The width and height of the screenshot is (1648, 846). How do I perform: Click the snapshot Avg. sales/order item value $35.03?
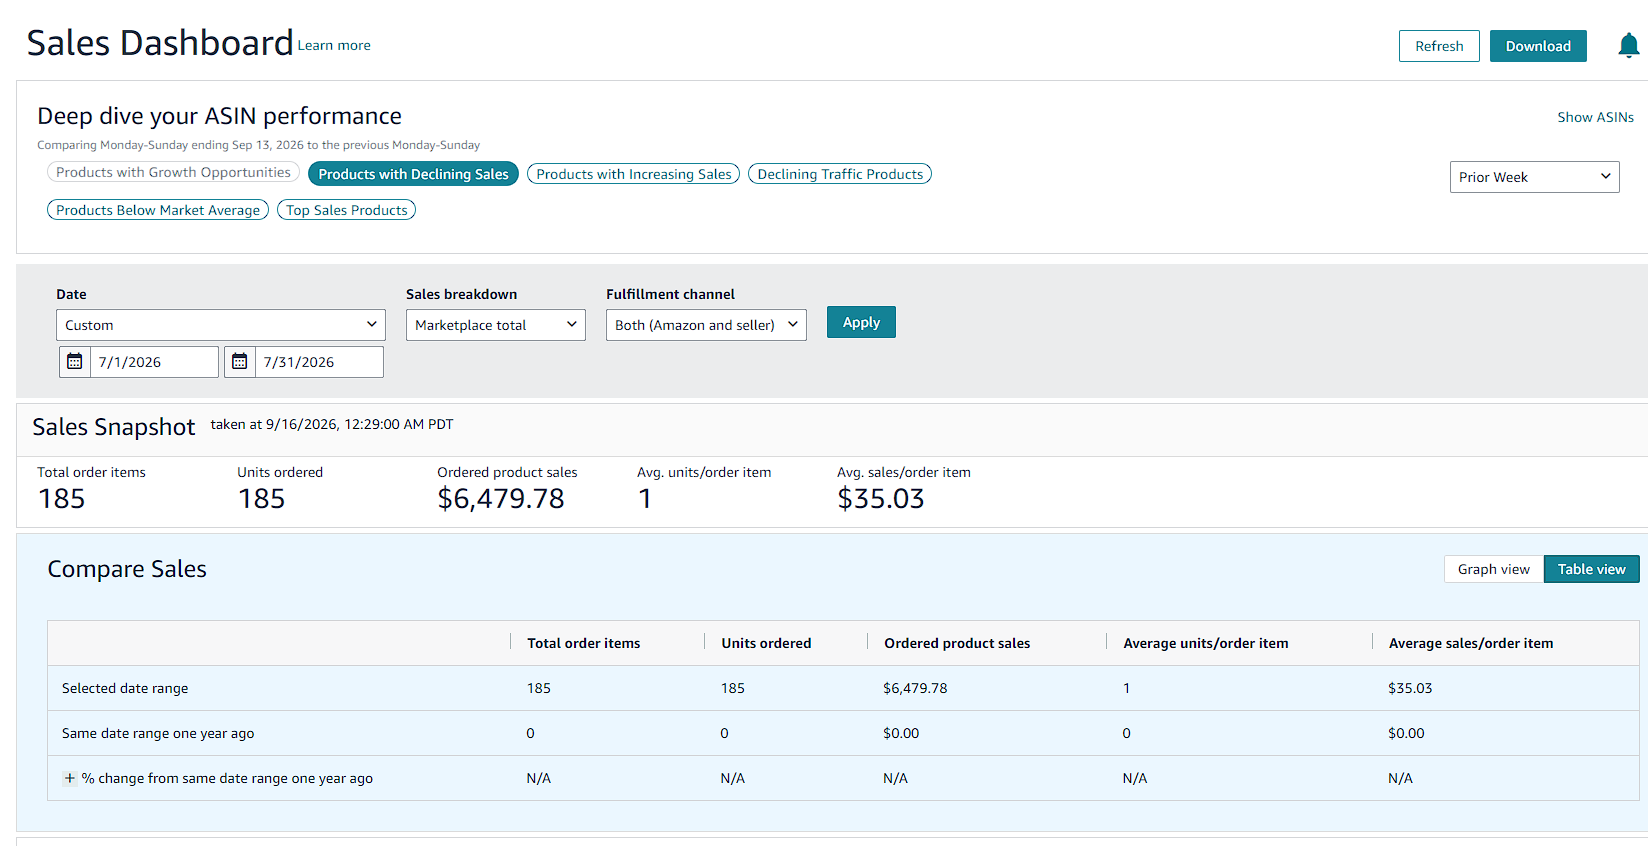point(881,498)
